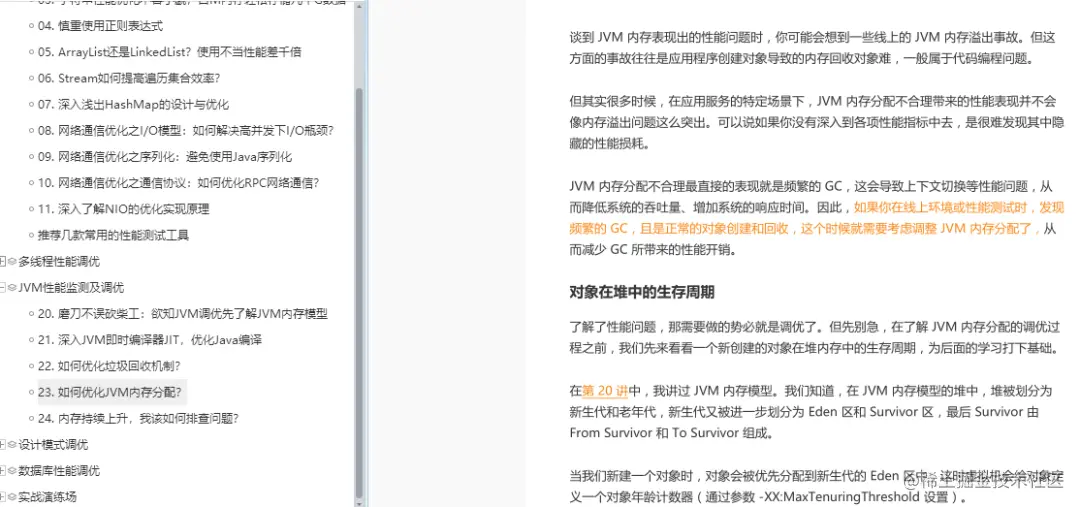The height and width of the screenshot is (507, 1080).
Task: Click the paragraph starting 了解了性能问题
Action: point(815,337)
